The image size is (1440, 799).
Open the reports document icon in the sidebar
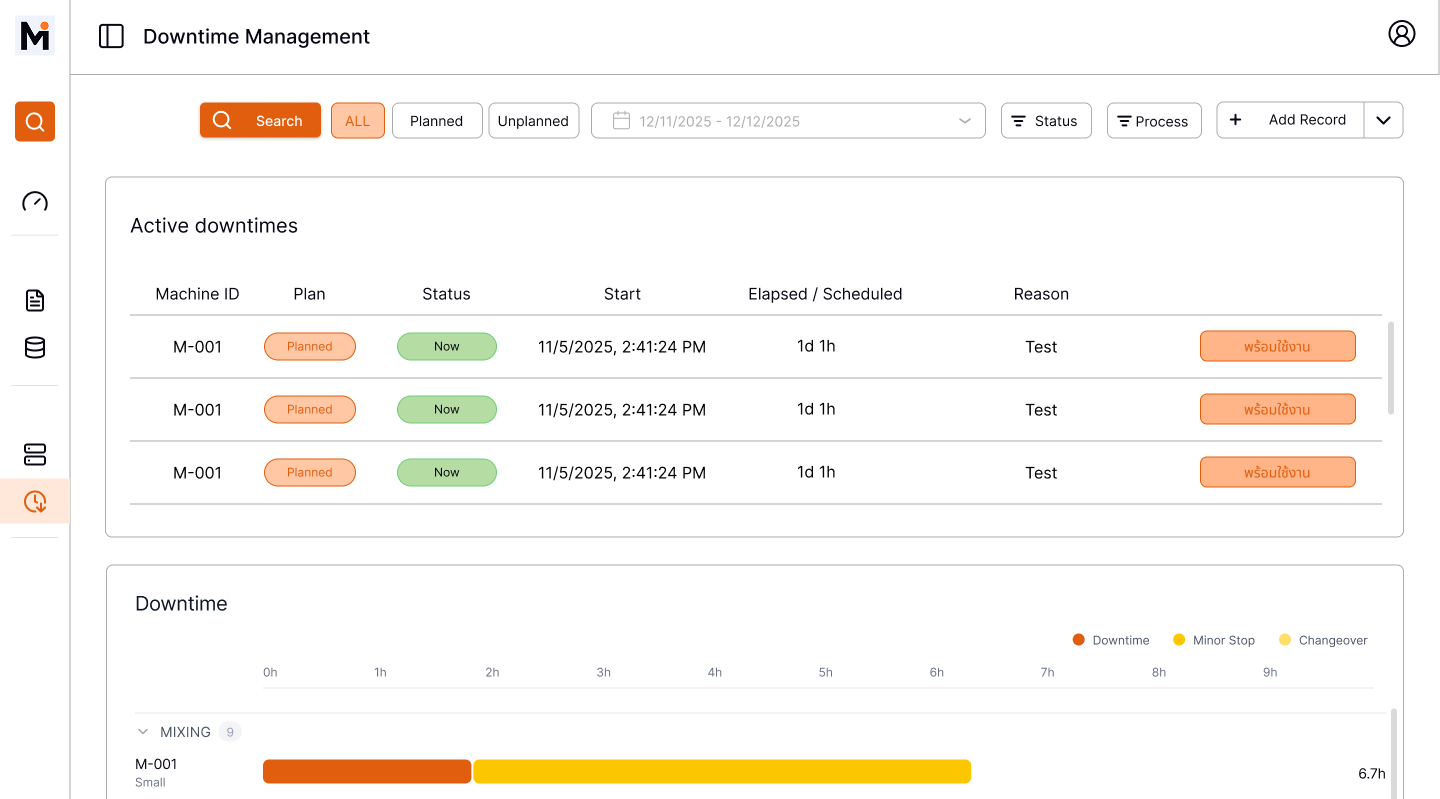[34, 300]
